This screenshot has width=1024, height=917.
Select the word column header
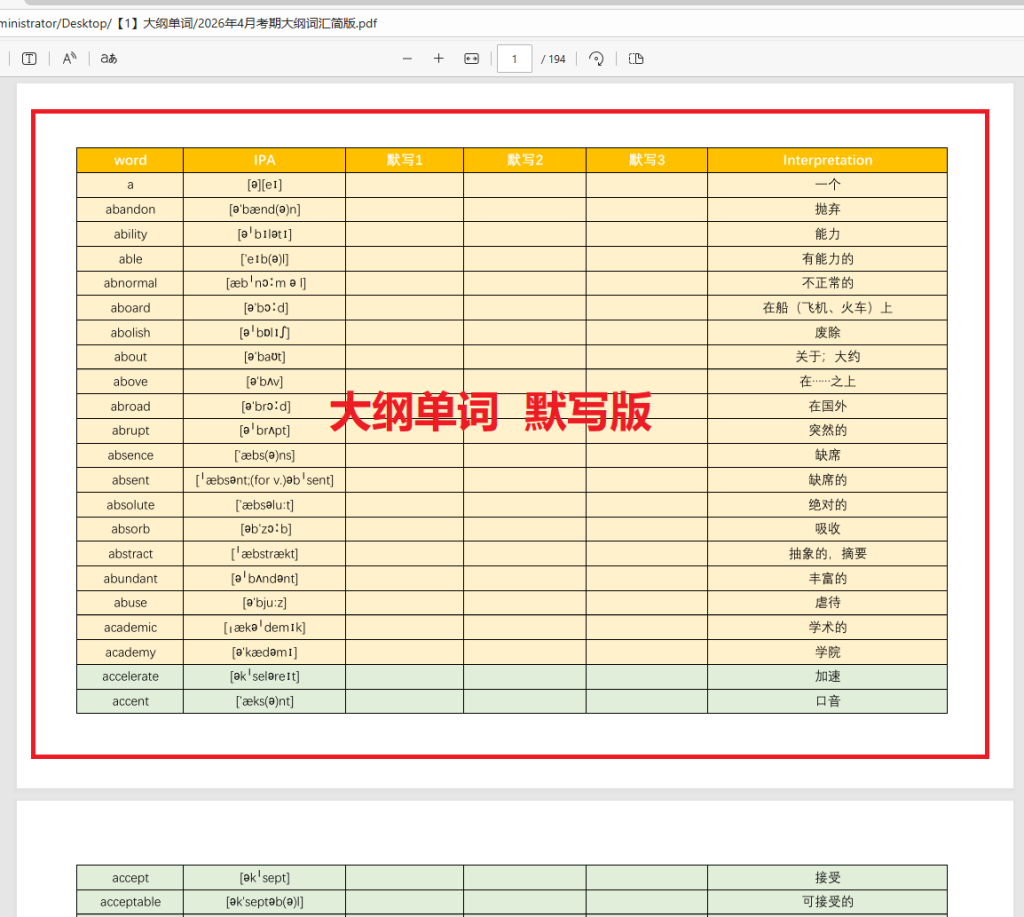(129, 160)
